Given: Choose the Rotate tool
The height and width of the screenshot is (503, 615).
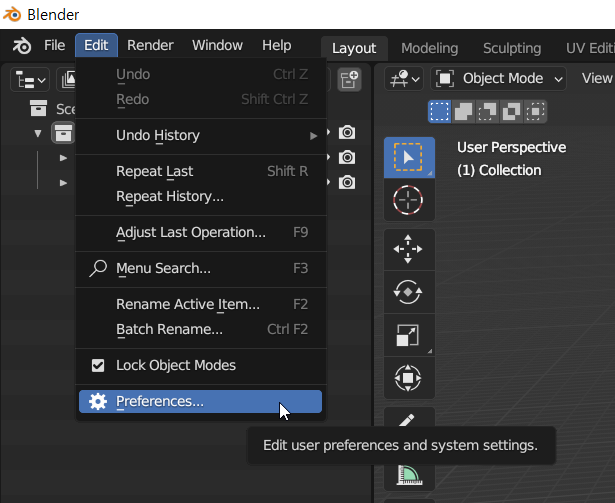Looking at the screenshot, I should (x=409, y=292).
